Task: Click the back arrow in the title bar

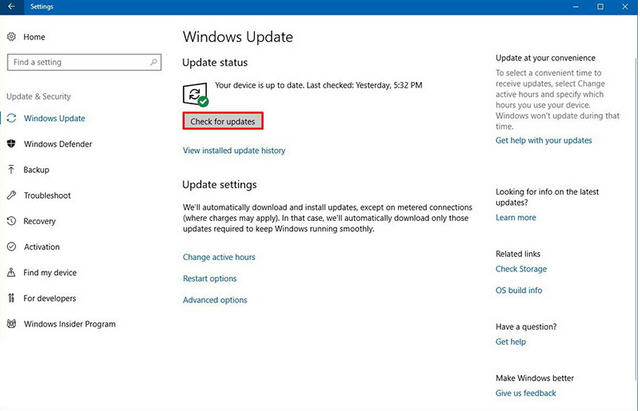Action: pyautogui.click(x=11, y=7)
